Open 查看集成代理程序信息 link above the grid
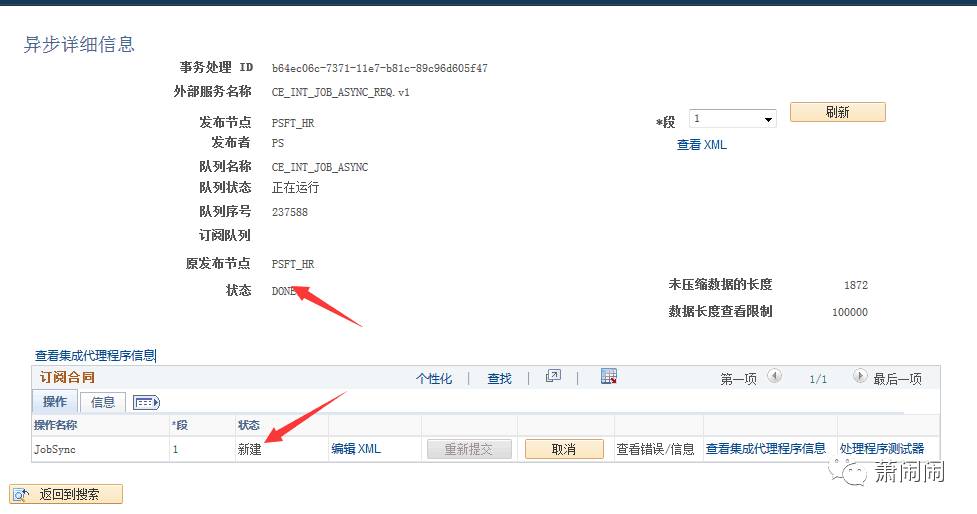 click(95, 356)
